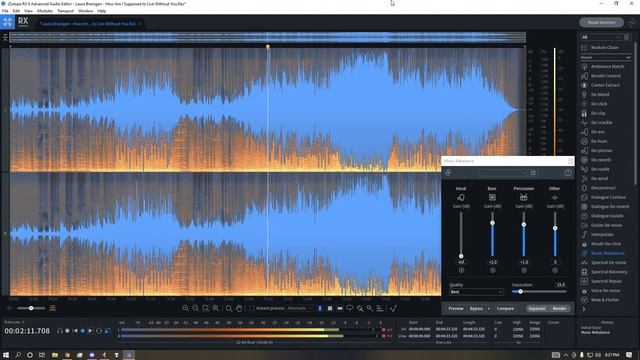Open the Transport menu
This screenshot has height=360, width=640.
(x=66, y=11)
